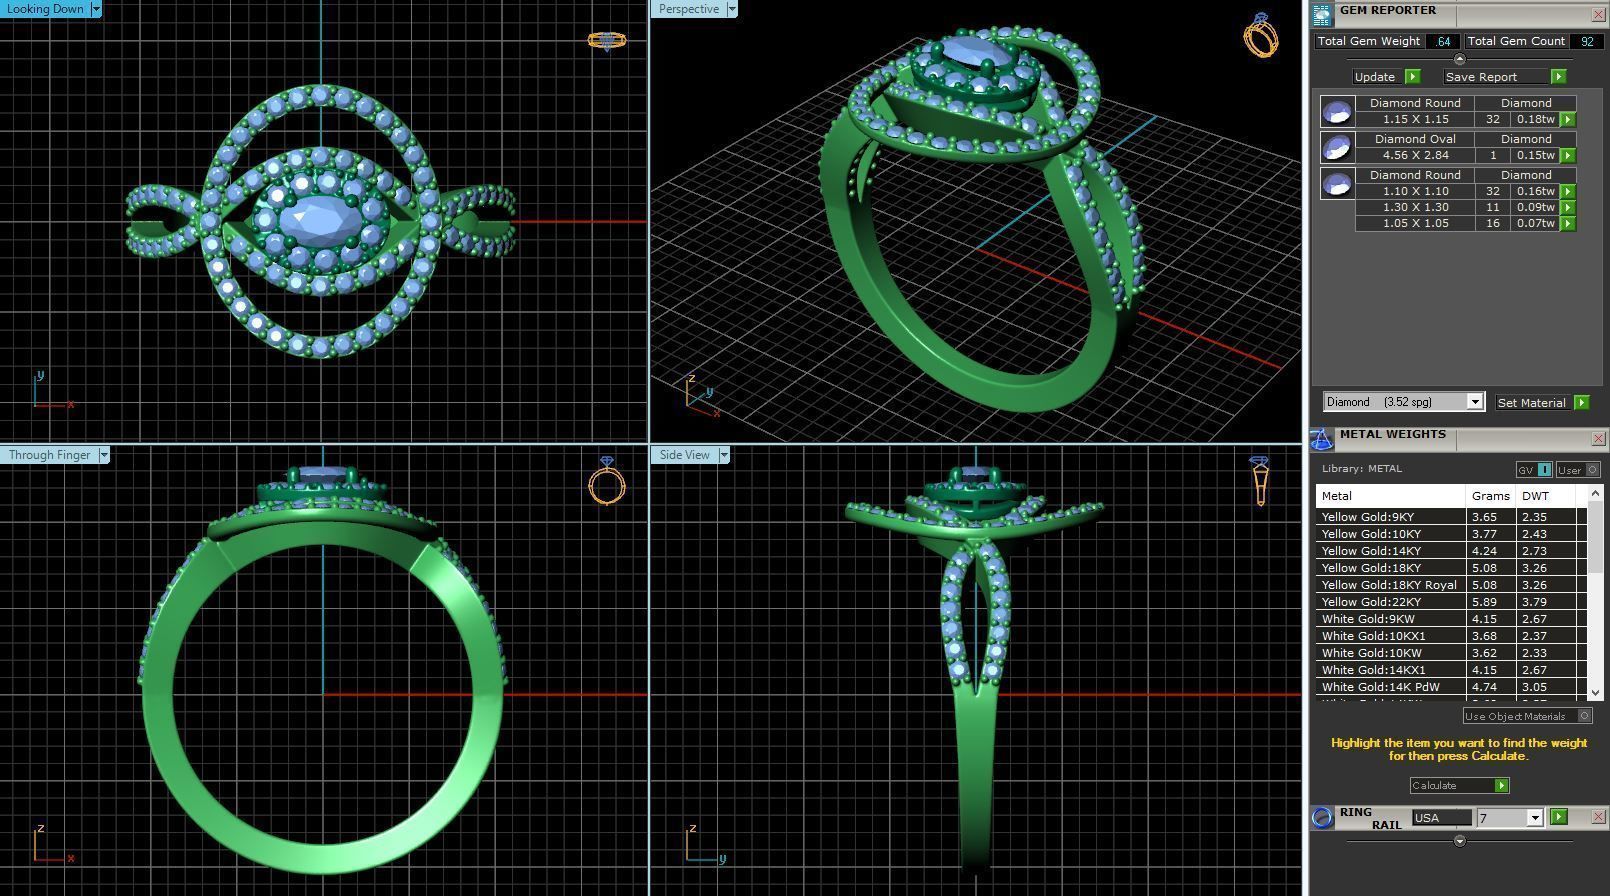Screen dimensions: 1610x896
Task: Click the Total Gem Count 92 value
Action: pyautogui.click(x=1587, y=41)
